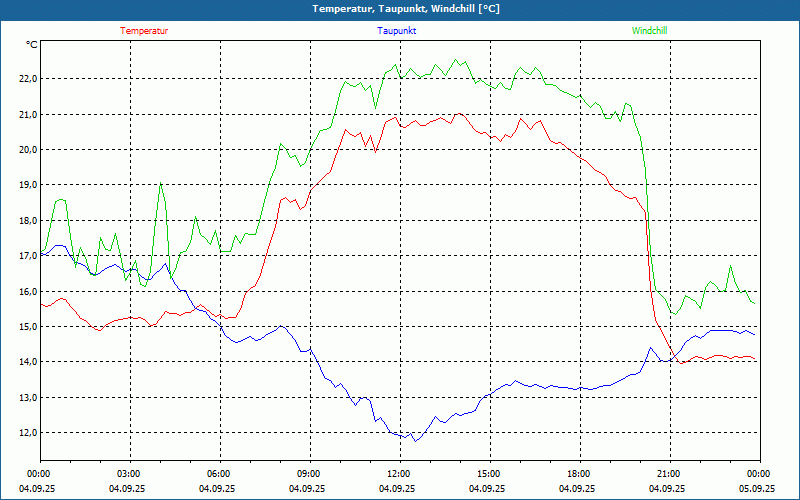The height and width of the screenshot is (500, 800).
Task: Click the 04.09.25 date below 12:00
Action: click(x=396, y=488)
